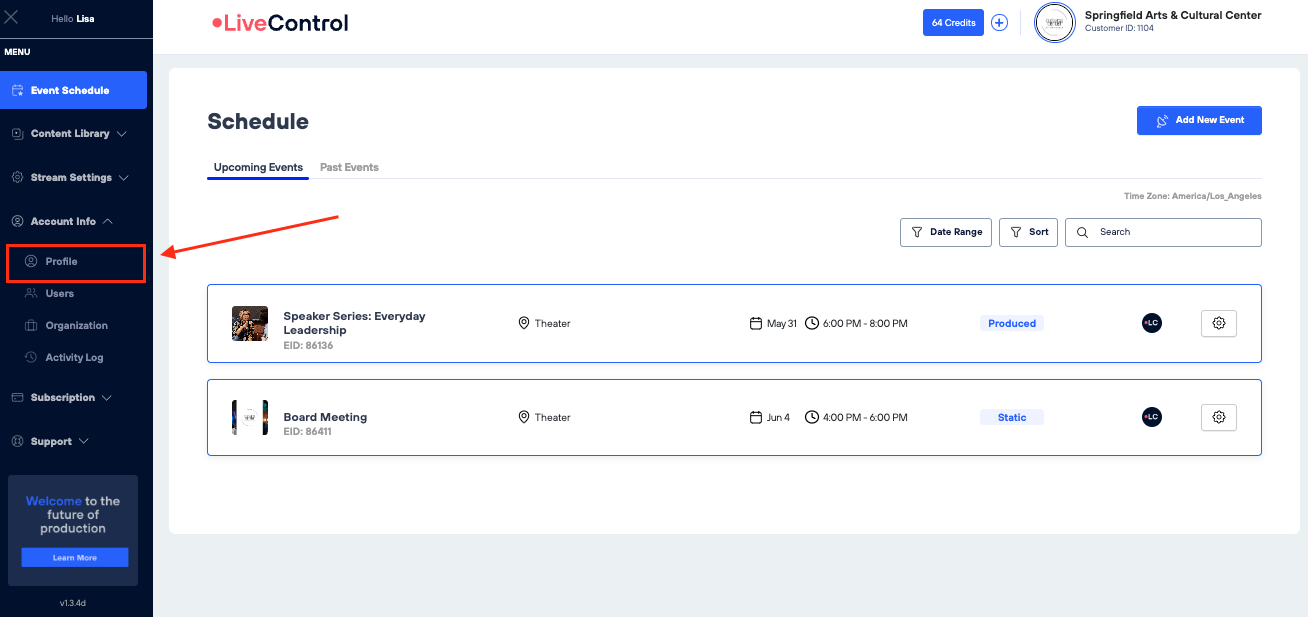Click the Springfield Arts organization logo
The width and height of the screenshot is (1308, 617).
pyautogui.click(x=1054, y=23)
